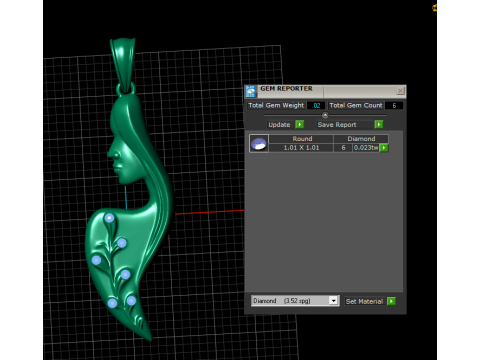The width and height of the screenshot is (480, 360).
Task: Click the green arrow next to Save Report
Action: (379, 124)
